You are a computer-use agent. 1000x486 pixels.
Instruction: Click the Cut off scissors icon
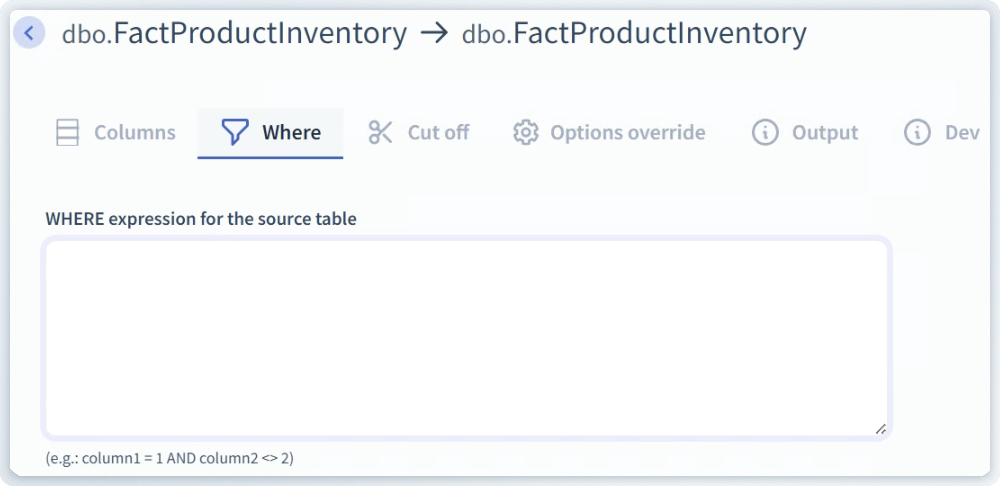[381, 133]
